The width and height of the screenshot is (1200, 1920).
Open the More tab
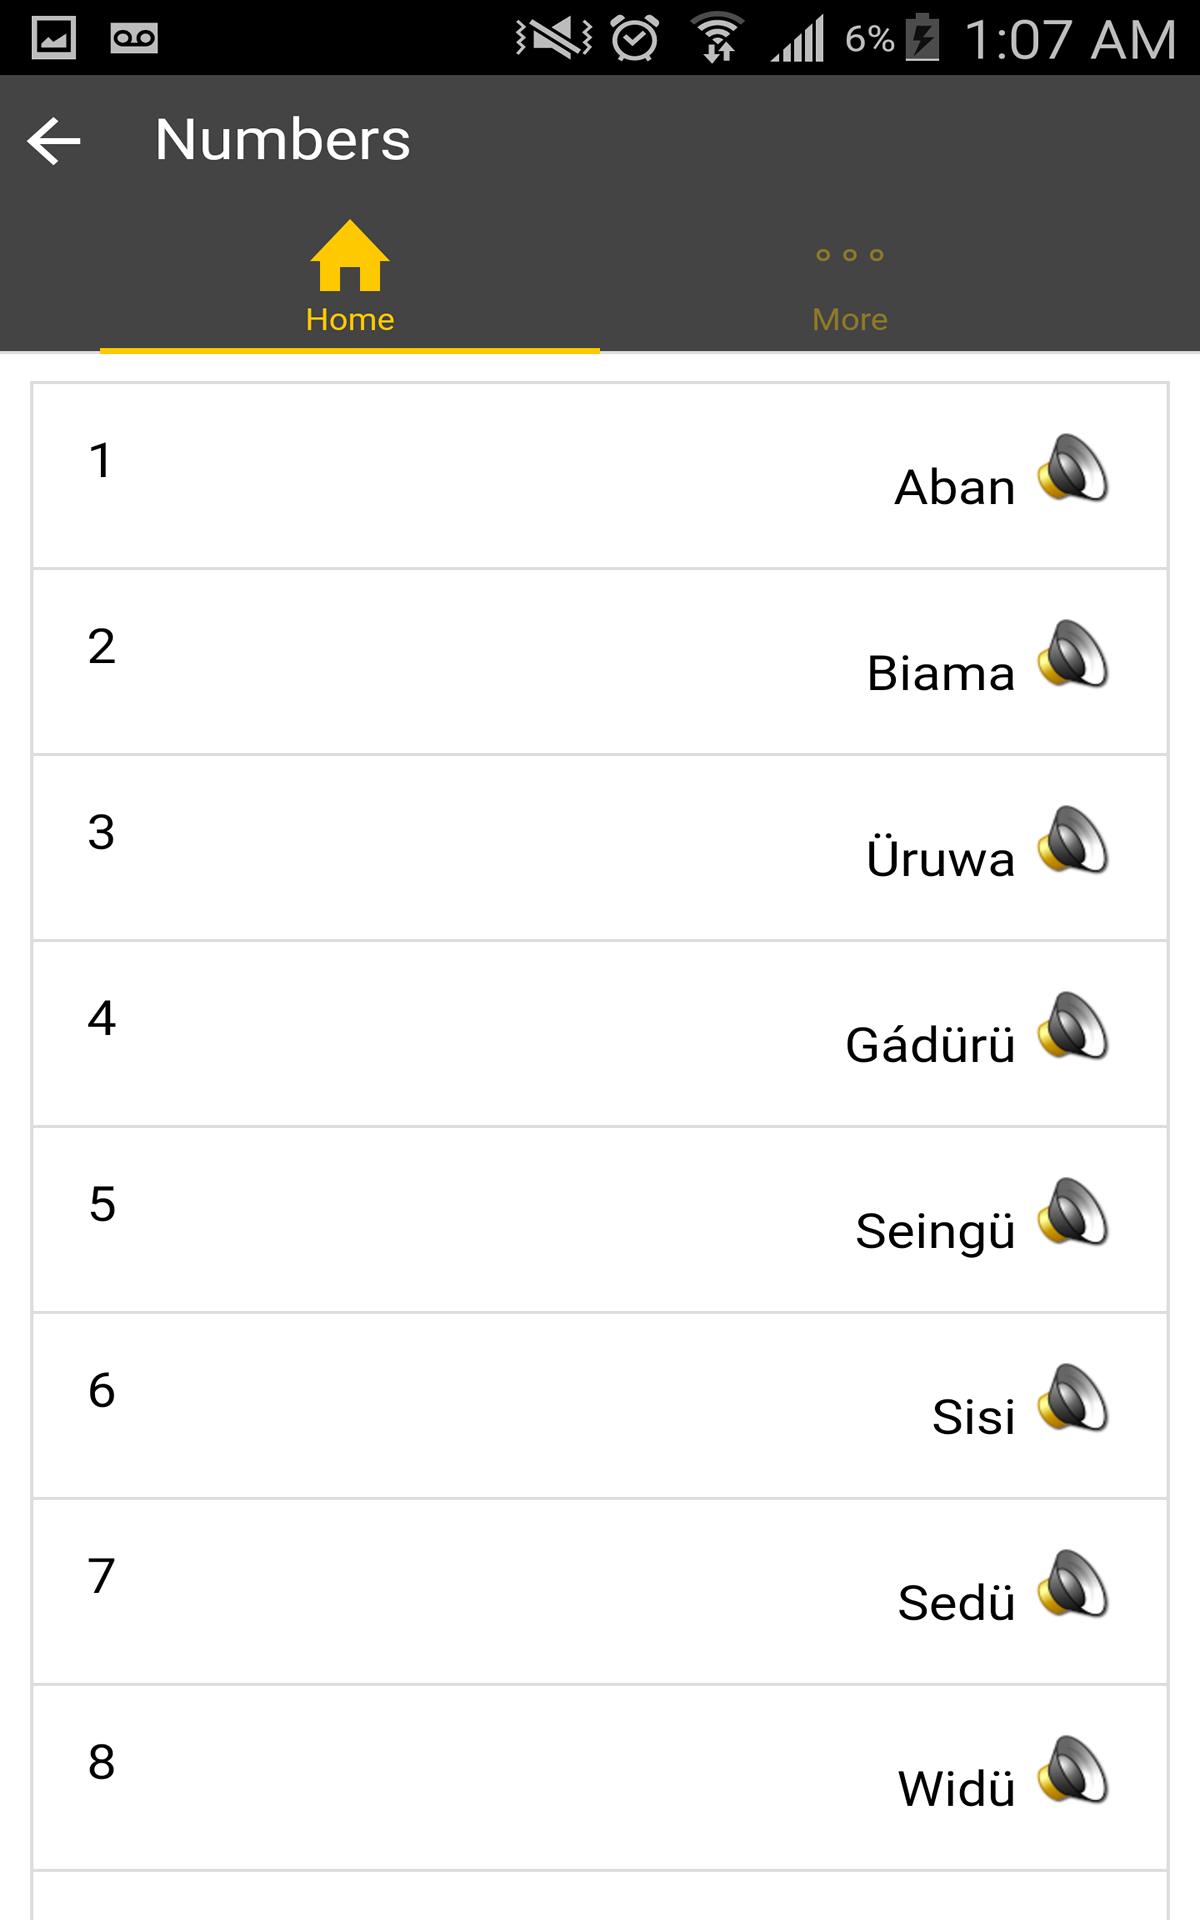click(850, 278)
